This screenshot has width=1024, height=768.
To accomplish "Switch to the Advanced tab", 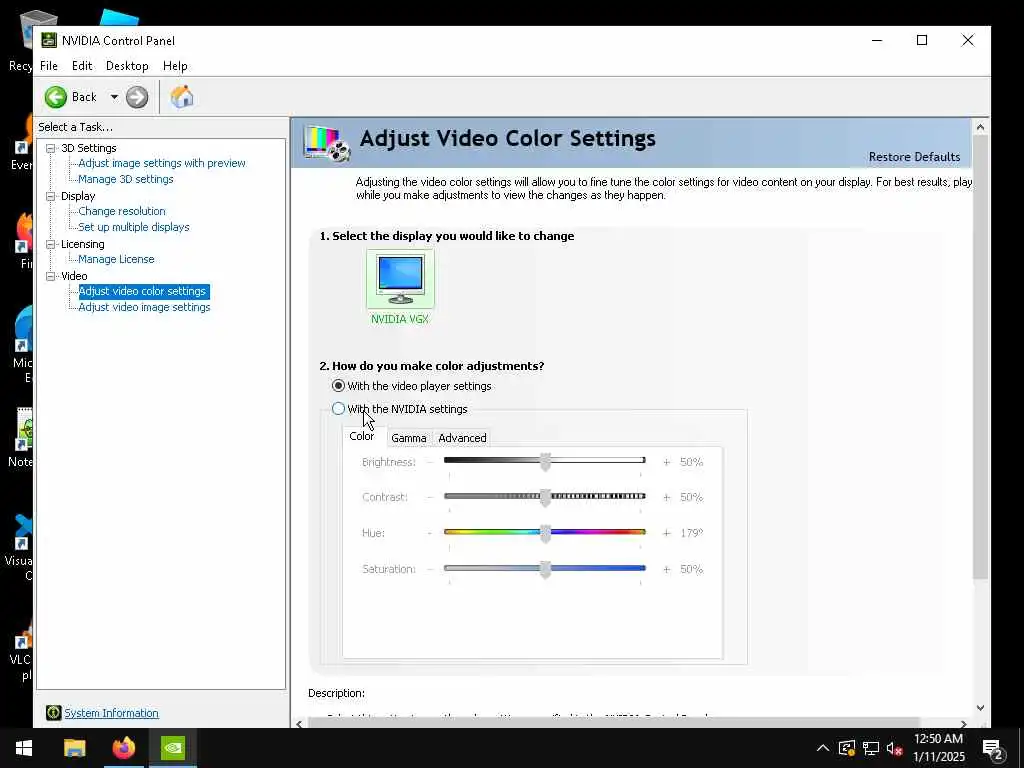I will click(462, 438).
